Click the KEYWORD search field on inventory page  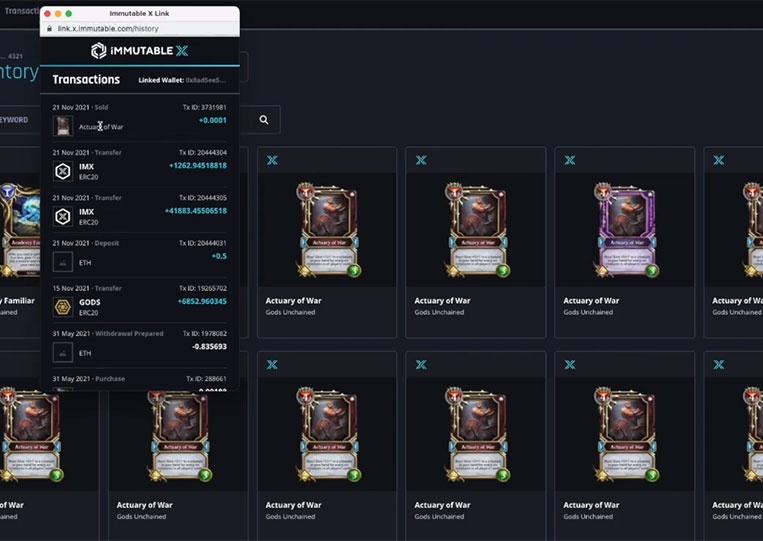[x=14, y=120]
